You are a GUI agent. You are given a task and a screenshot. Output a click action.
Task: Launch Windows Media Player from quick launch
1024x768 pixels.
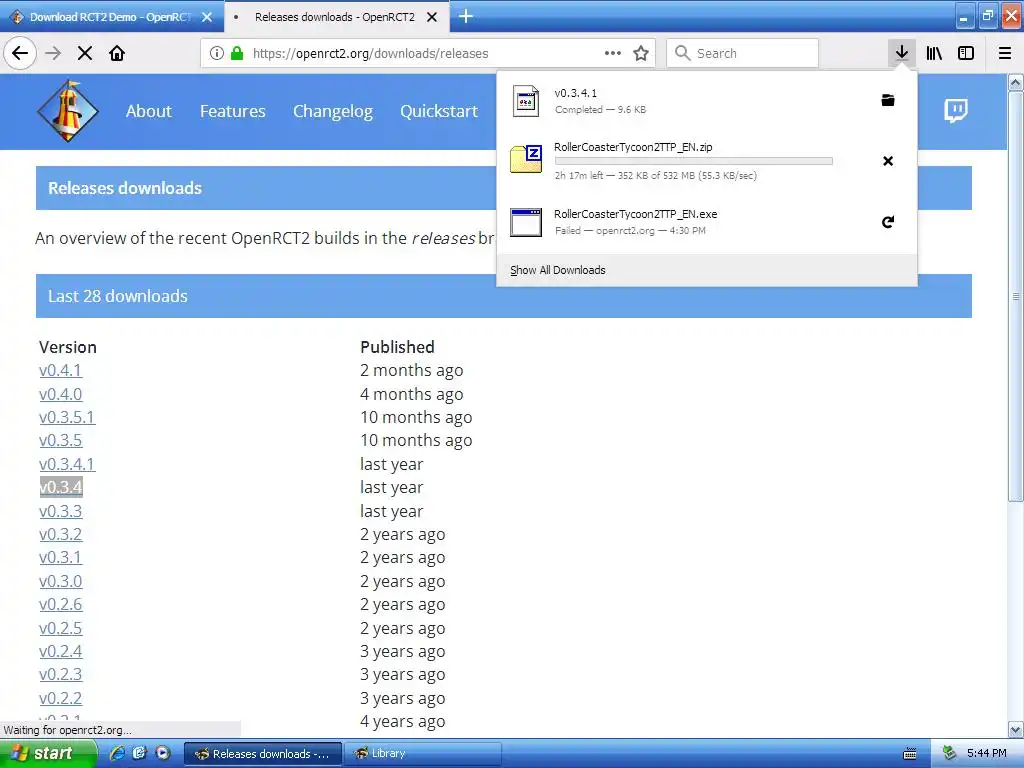tap(163, 753)
